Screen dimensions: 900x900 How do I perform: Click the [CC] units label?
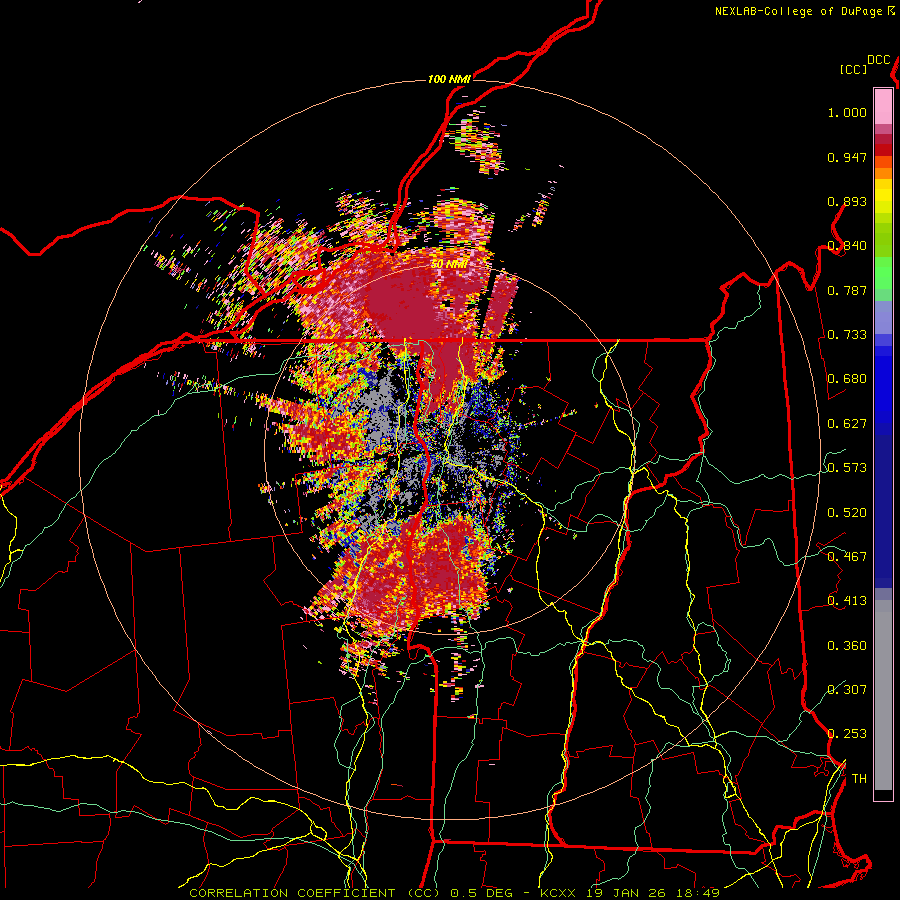point(854,69)
